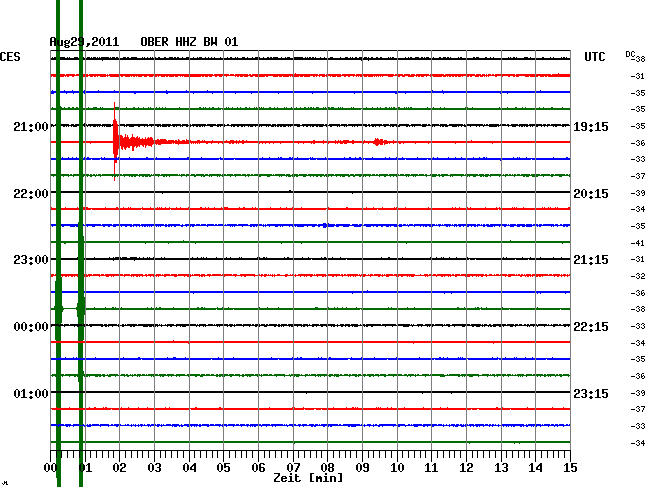Select the 00:00 local time label

point(31,327)
